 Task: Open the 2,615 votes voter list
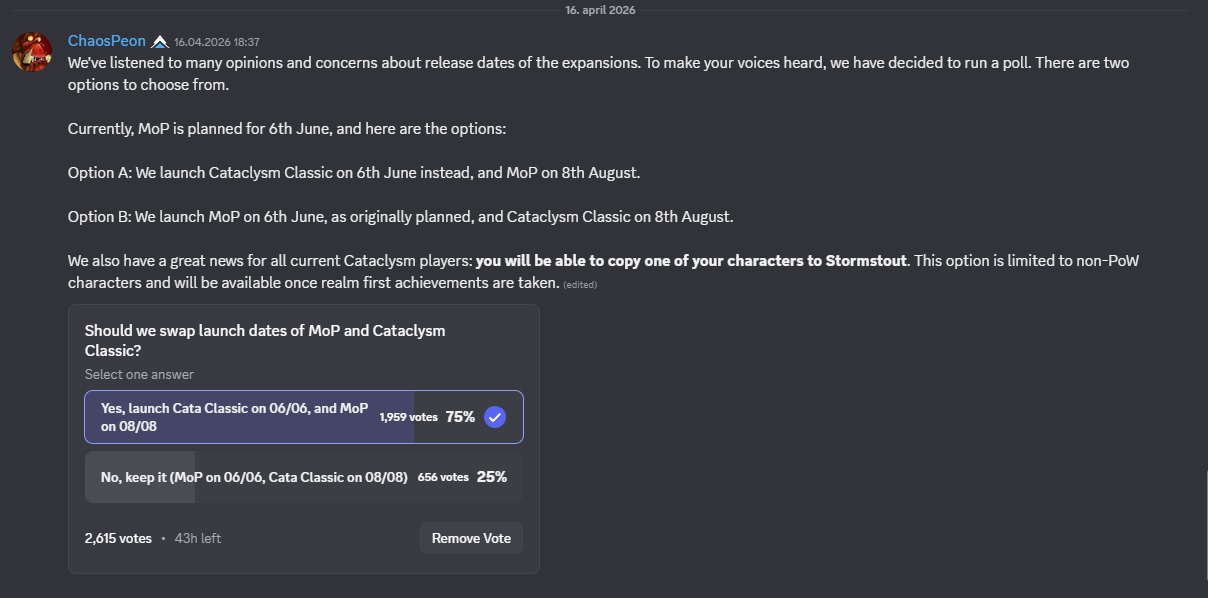[118, 538]
